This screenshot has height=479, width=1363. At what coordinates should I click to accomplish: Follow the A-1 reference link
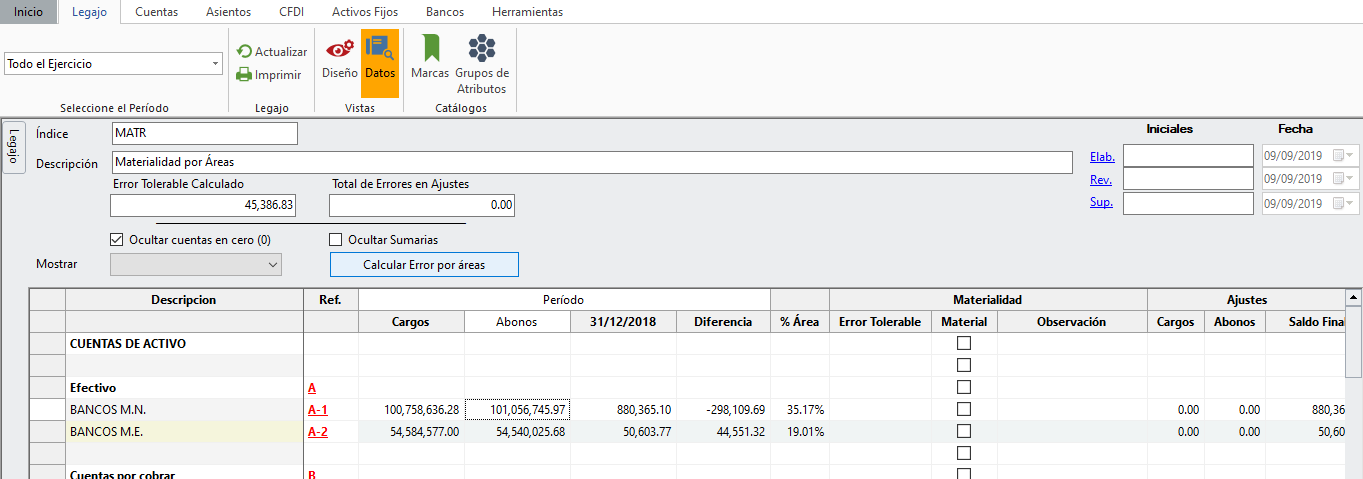(x=317, y=409)
